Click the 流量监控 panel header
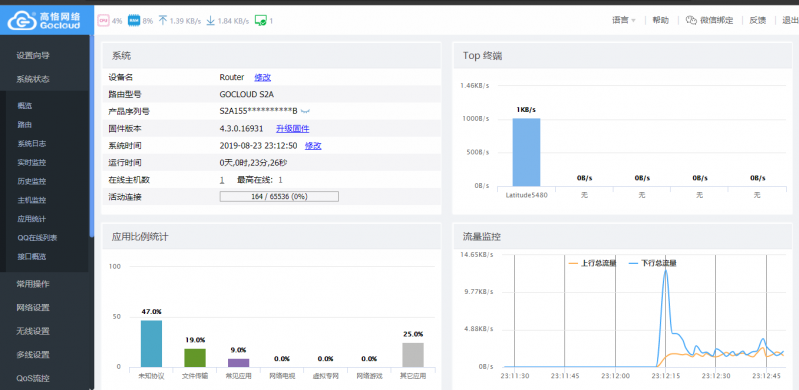Screen dimensions: 799x390 [x=623, y=237]
